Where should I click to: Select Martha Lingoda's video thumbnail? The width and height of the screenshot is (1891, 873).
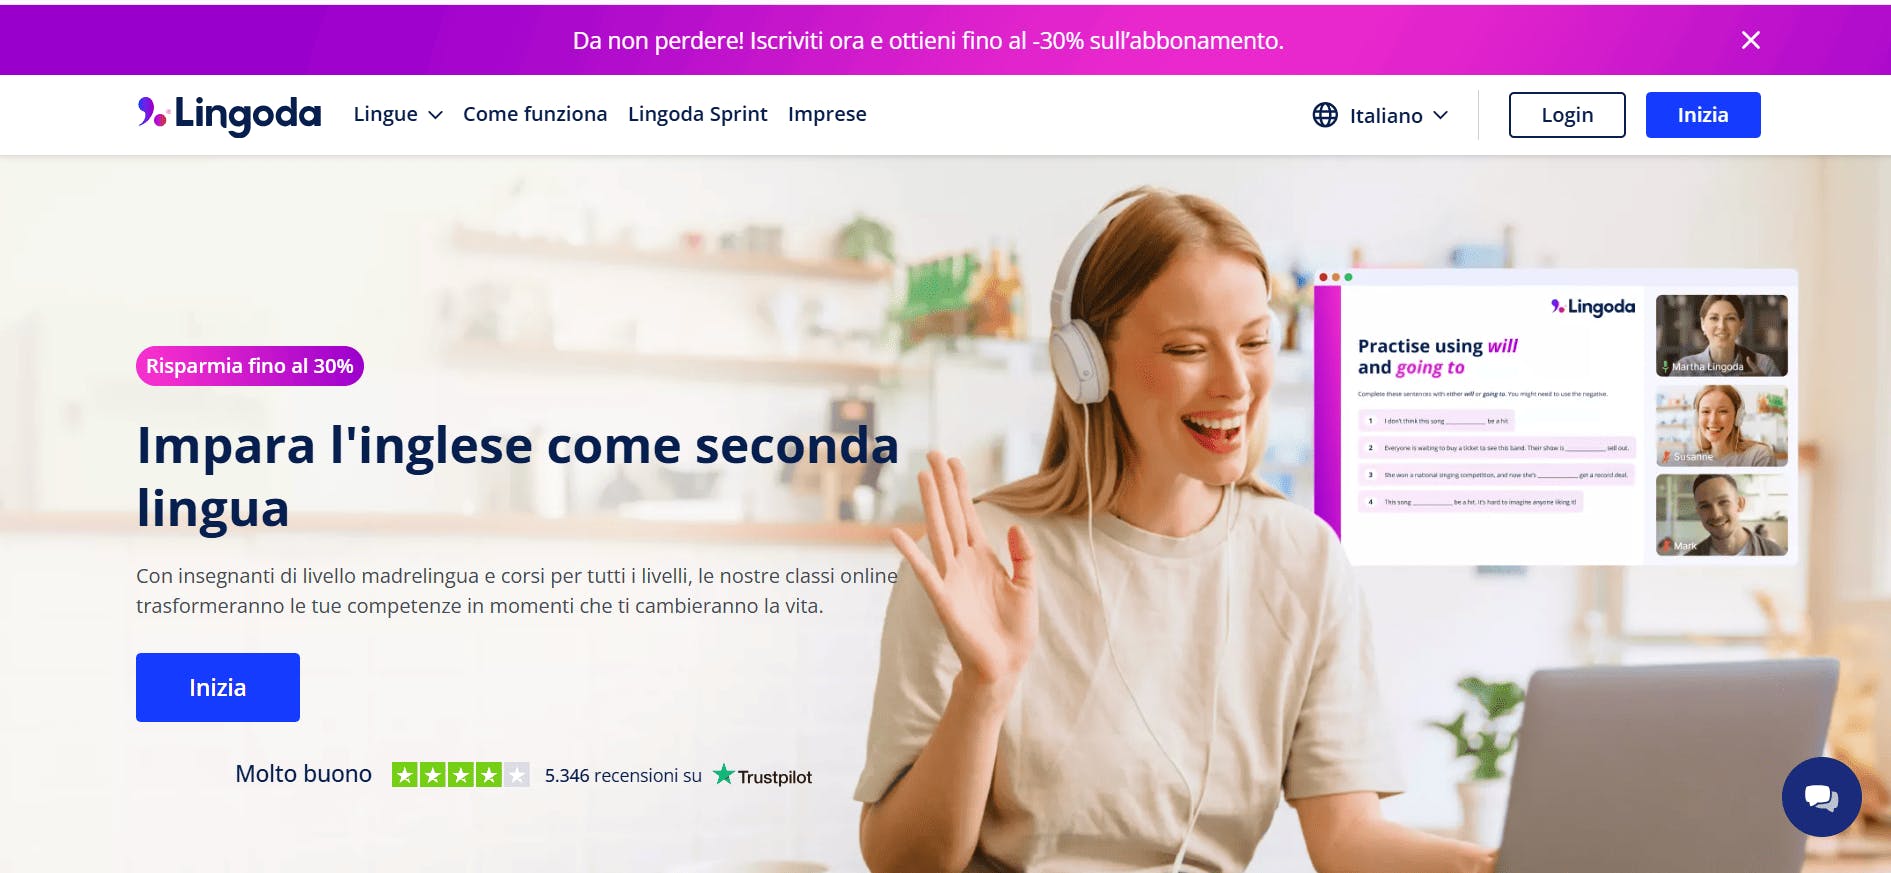pos(1721,335)
